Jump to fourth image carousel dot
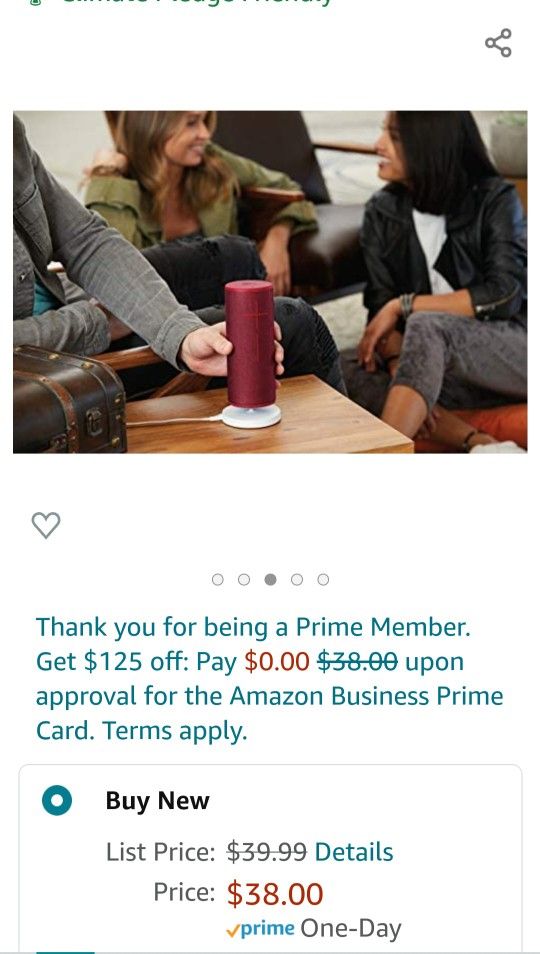 [x=297, y=579]
